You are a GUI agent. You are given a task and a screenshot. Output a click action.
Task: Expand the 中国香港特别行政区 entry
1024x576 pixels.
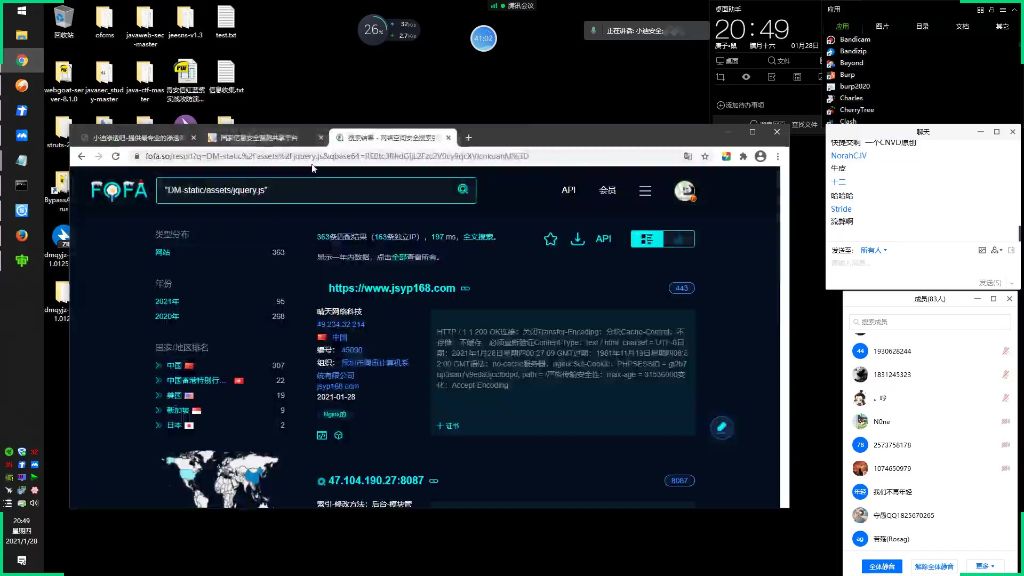coord(159,380)
